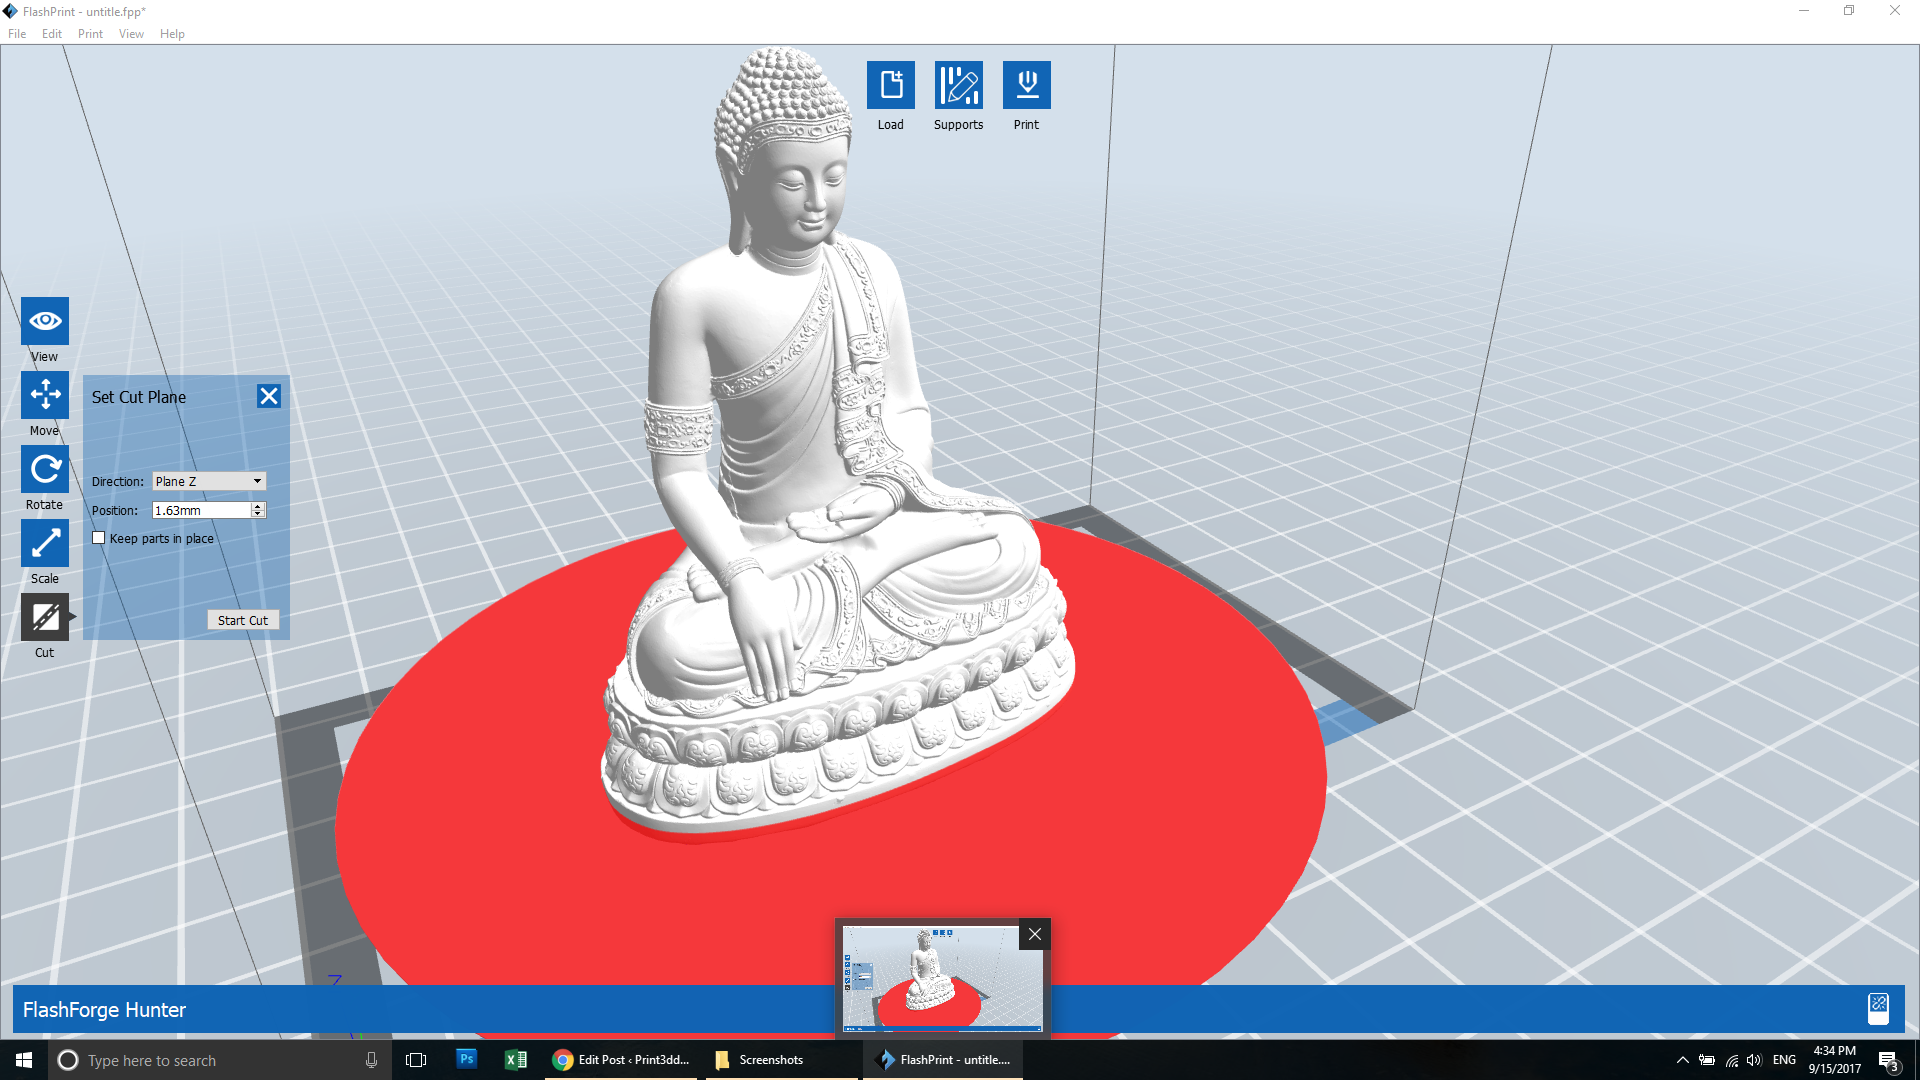Open the Action Center notifications icon
Screen dimensions: 1920x1080
pos(1889,1061)
